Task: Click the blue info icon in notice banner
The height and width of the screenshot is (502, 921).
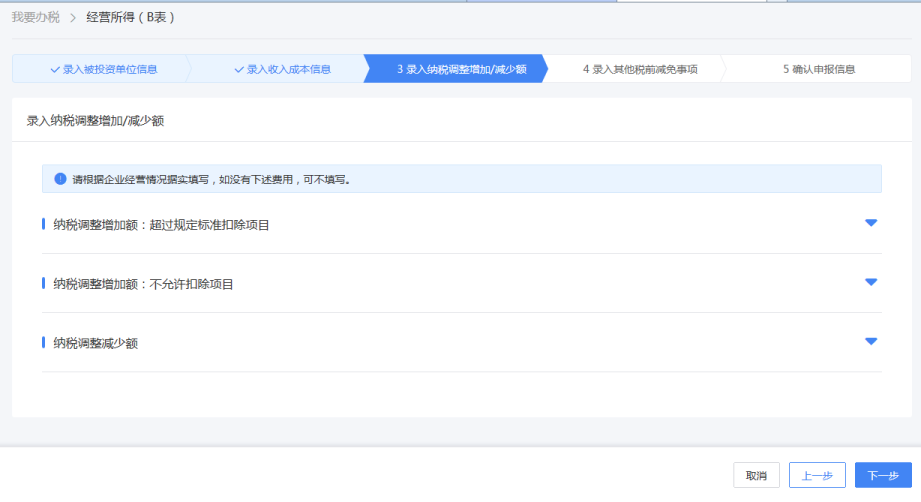Action: point(60,180)
